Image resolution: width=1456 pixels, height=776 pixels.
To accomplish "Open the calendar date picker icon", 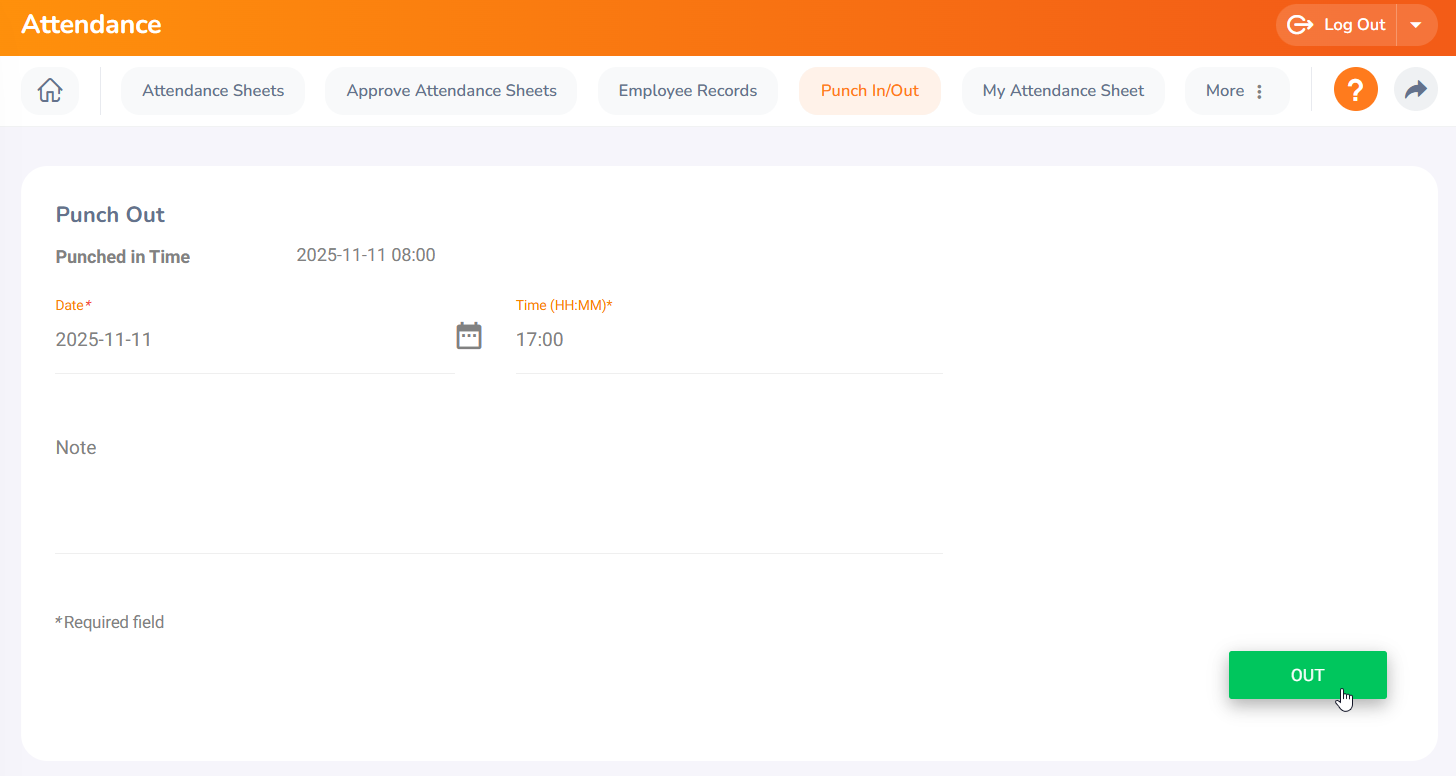I will [x=469, y=336].
